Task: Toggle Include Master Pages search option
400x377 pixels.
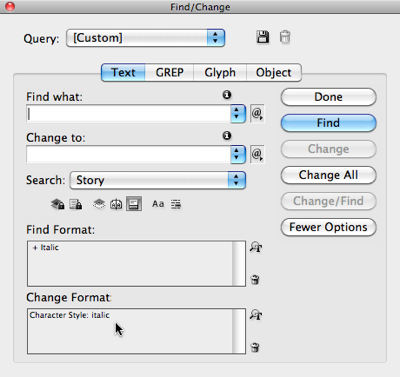Action: [x=116, y=204]
